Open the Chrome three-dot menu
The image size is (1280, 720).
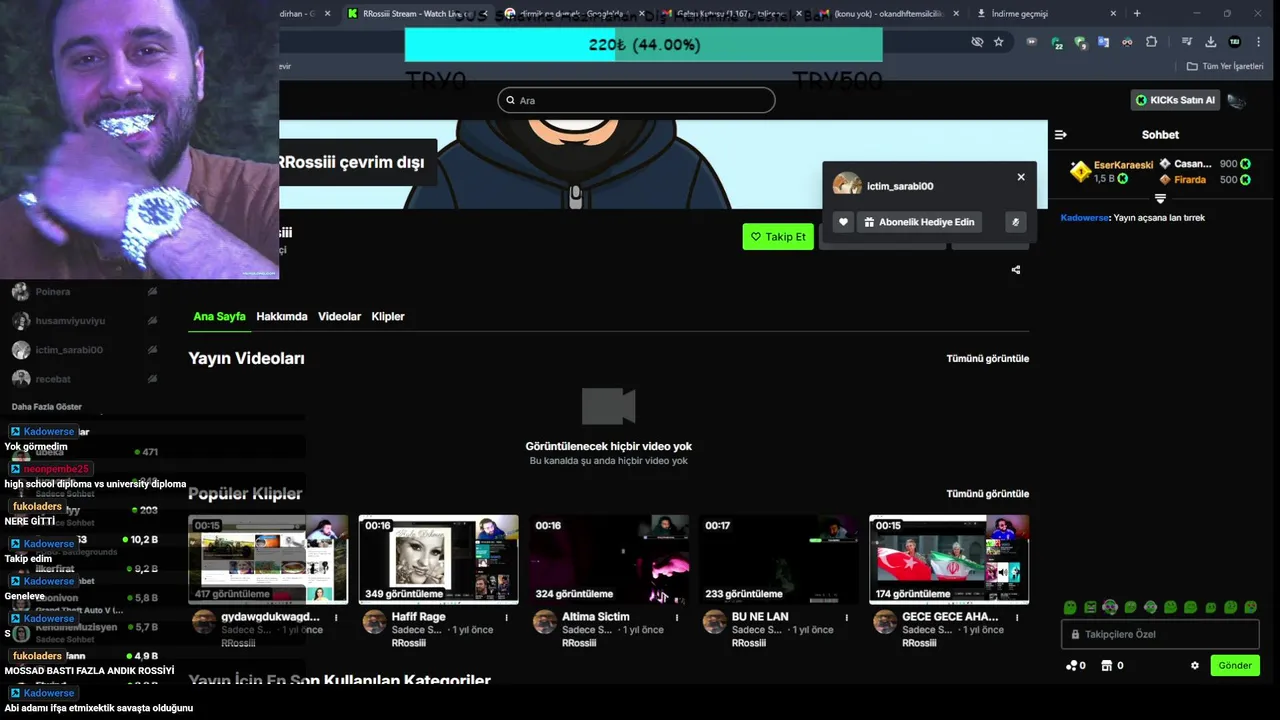(1258, 42)
